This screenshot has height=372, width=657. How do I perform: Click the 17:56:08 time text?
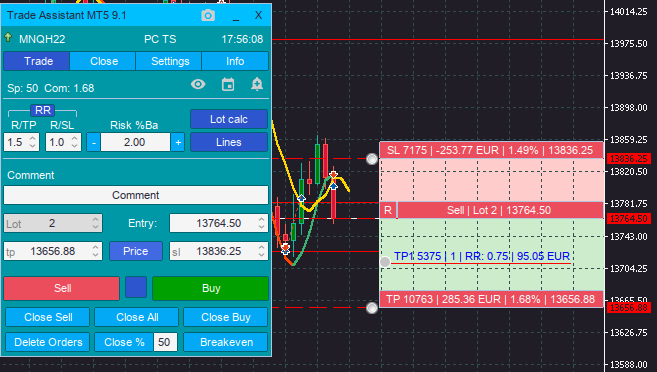(x=242, y=39)
